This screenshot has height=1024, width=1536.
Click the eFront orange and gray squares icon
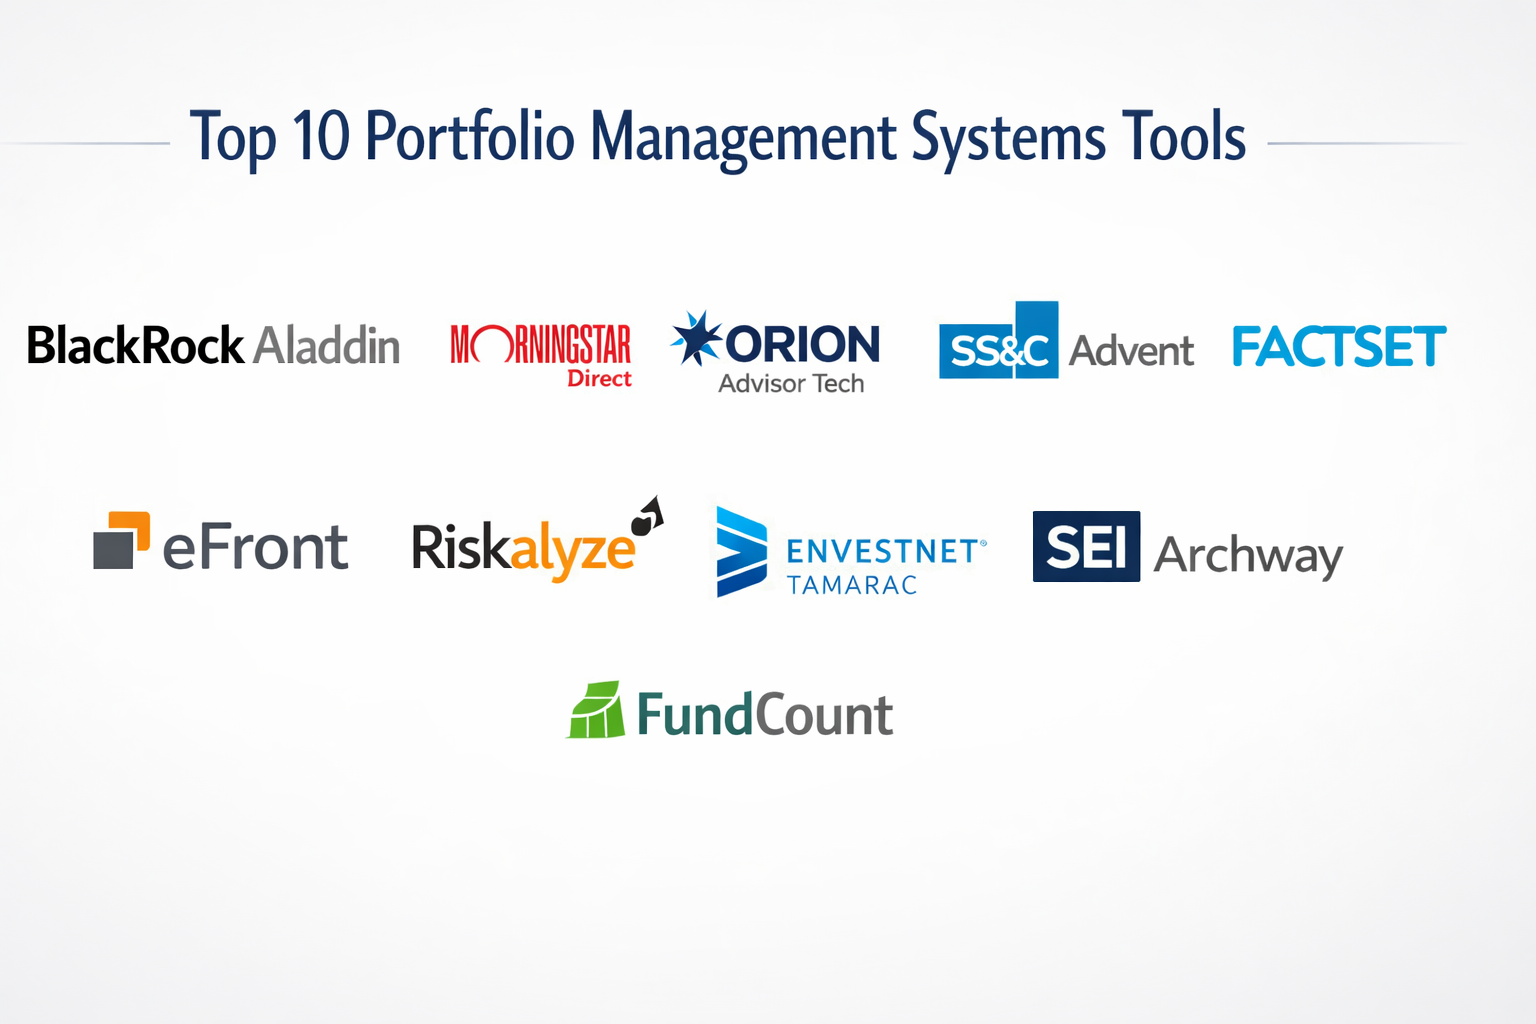tap(121, 540)
